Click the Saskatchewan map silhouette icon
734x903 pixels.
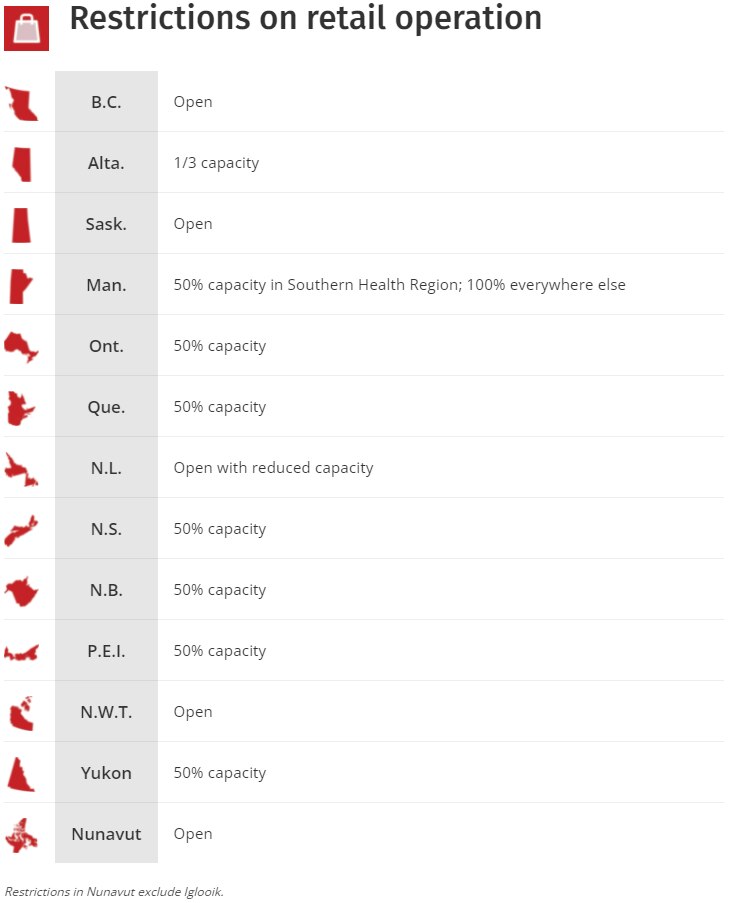click(x=21, y=224)
